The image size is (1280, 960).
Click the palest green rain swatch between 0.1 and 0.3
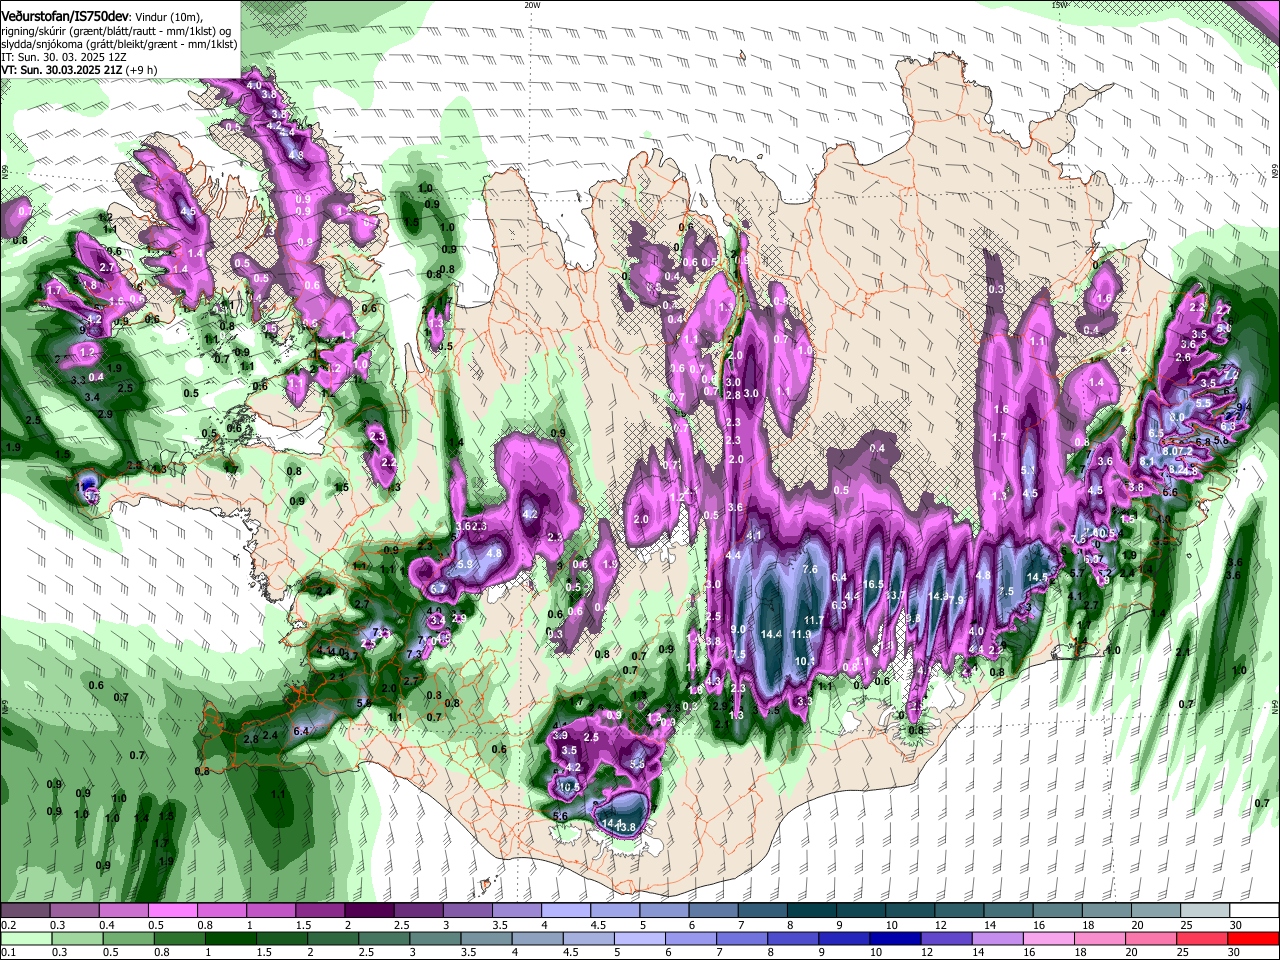pyautogui.click(x=26, y=938)
